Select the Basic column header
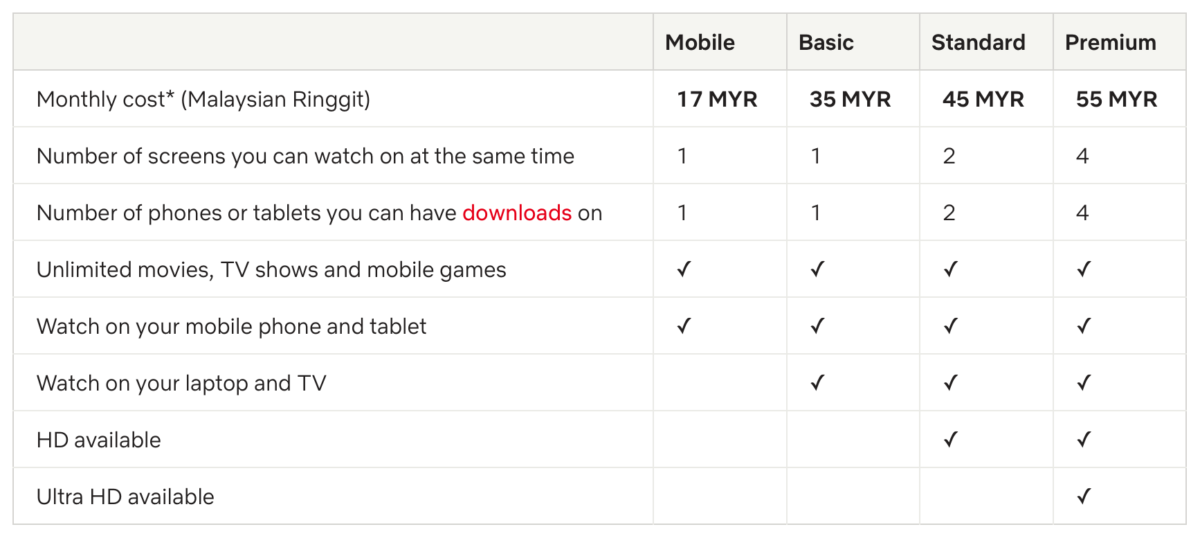 click(x=826, y=43)
